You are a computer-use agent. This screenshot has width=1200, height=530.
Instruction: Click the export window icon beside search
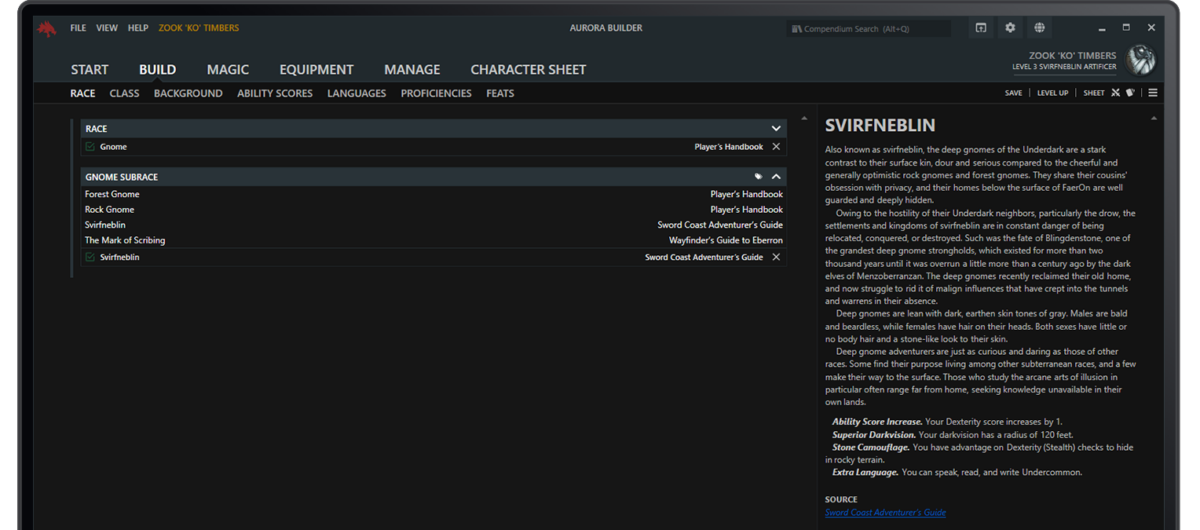[x=981, y=28]
